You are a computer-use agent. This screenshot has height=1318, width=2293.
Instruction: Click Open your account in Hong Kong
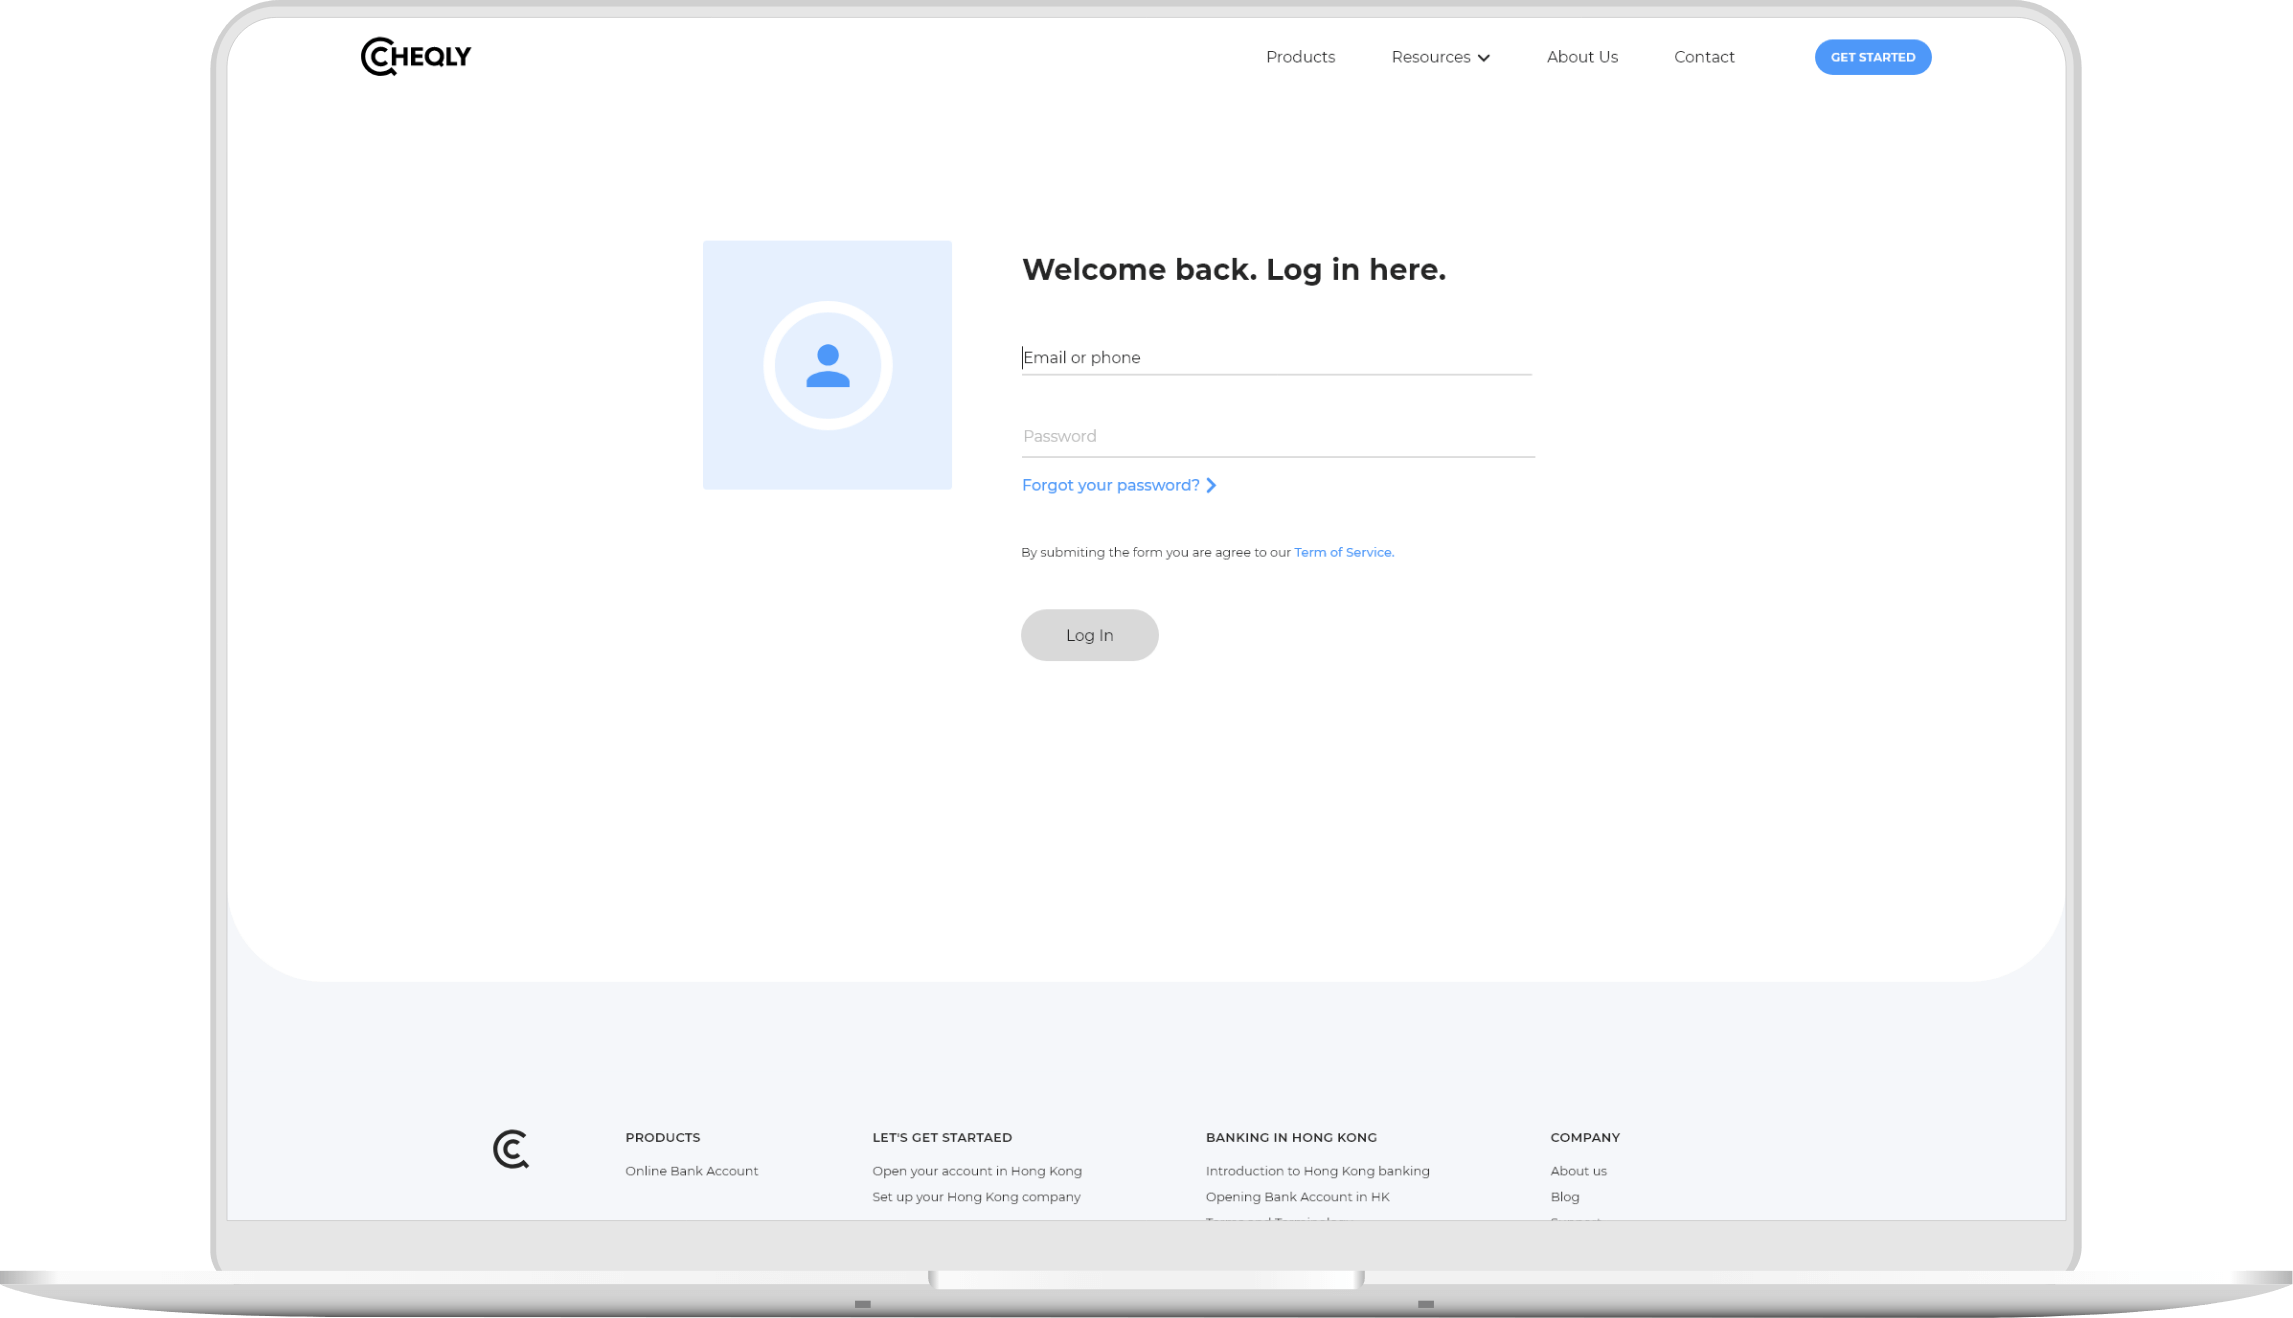pos(976,1171)
